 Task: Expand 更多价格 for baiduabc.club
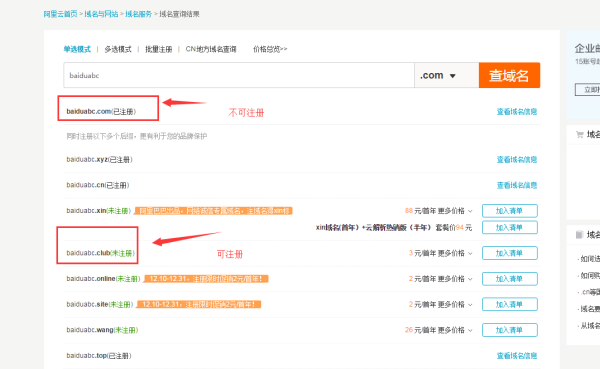[x=455, y=253]
